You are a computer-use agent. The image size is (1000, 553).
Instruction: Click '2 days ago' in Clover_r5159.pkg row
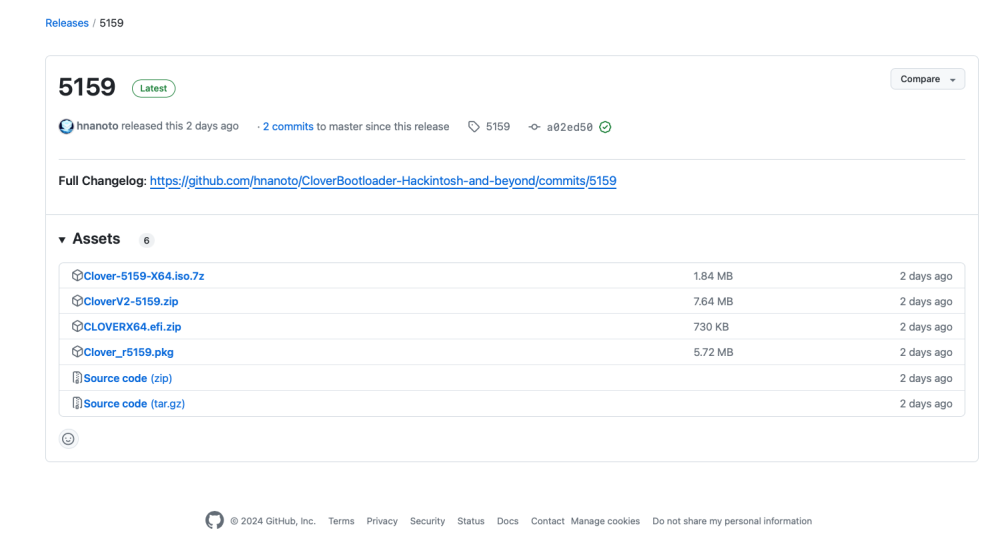(926, 353)
